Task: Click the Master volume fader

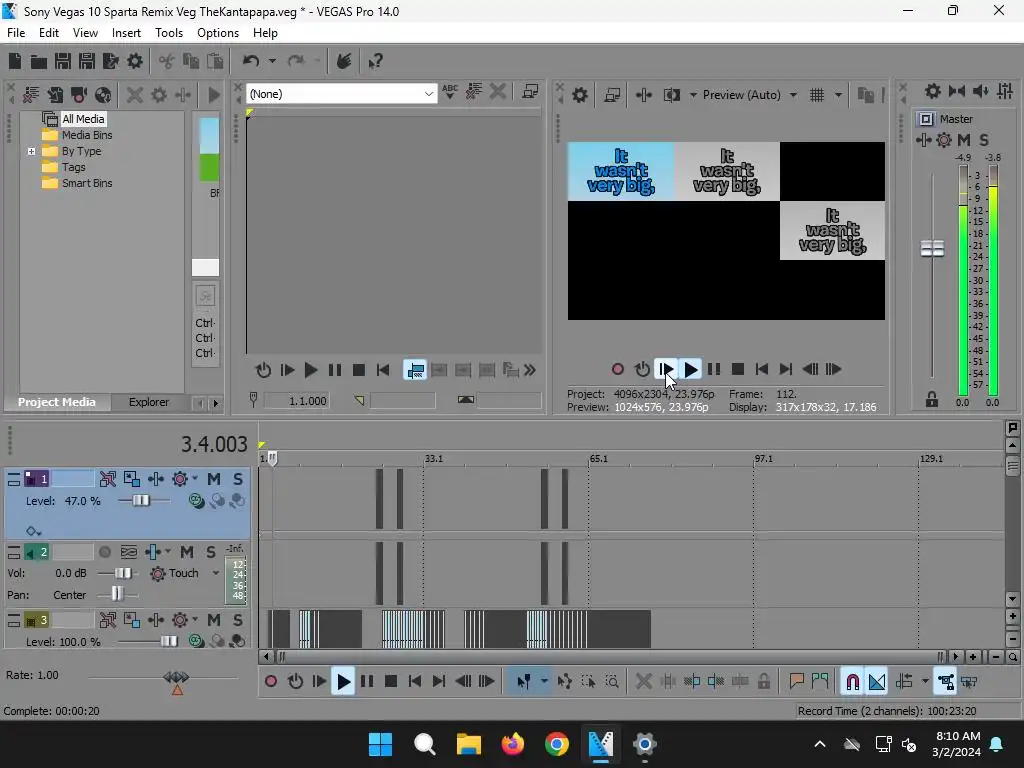Action: point(932,248)
